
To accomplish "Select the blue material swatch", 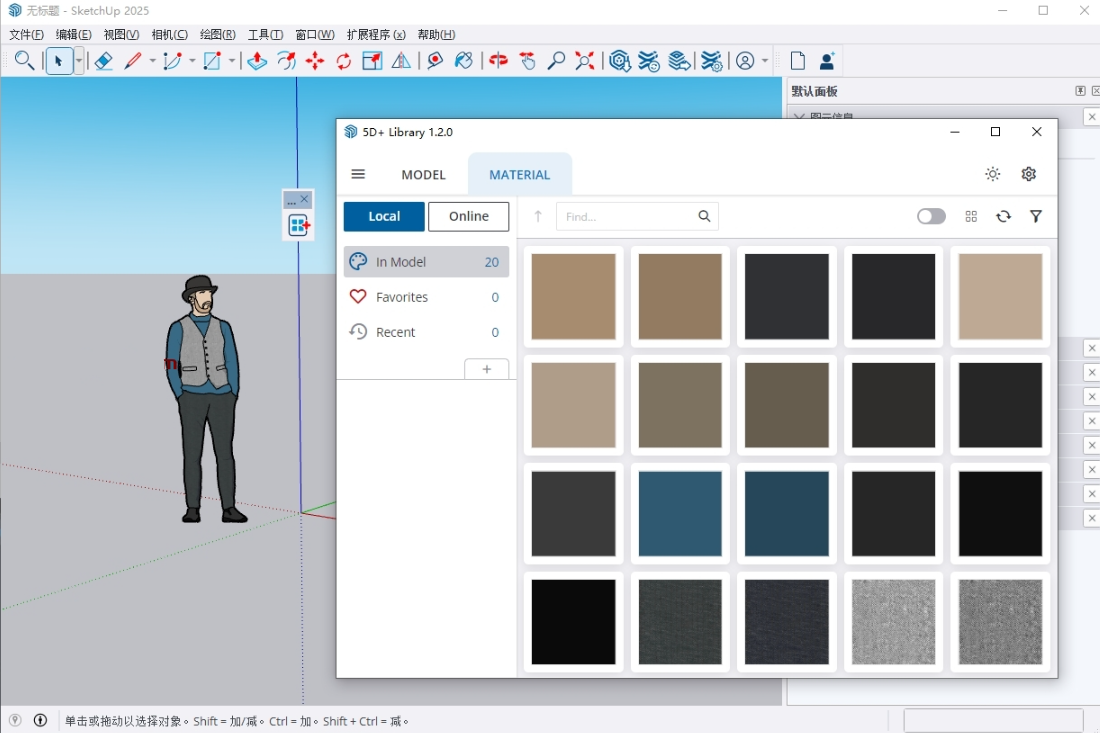I will pos(680,513).
